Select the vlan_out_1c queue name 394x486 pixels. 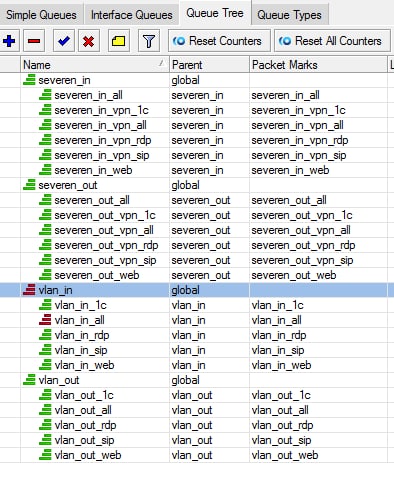coord(84,395)
